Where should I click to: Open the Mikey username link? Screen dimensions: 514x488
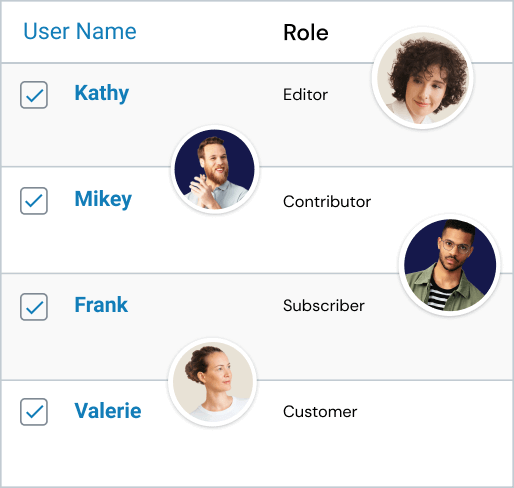(x=103, y=199)
